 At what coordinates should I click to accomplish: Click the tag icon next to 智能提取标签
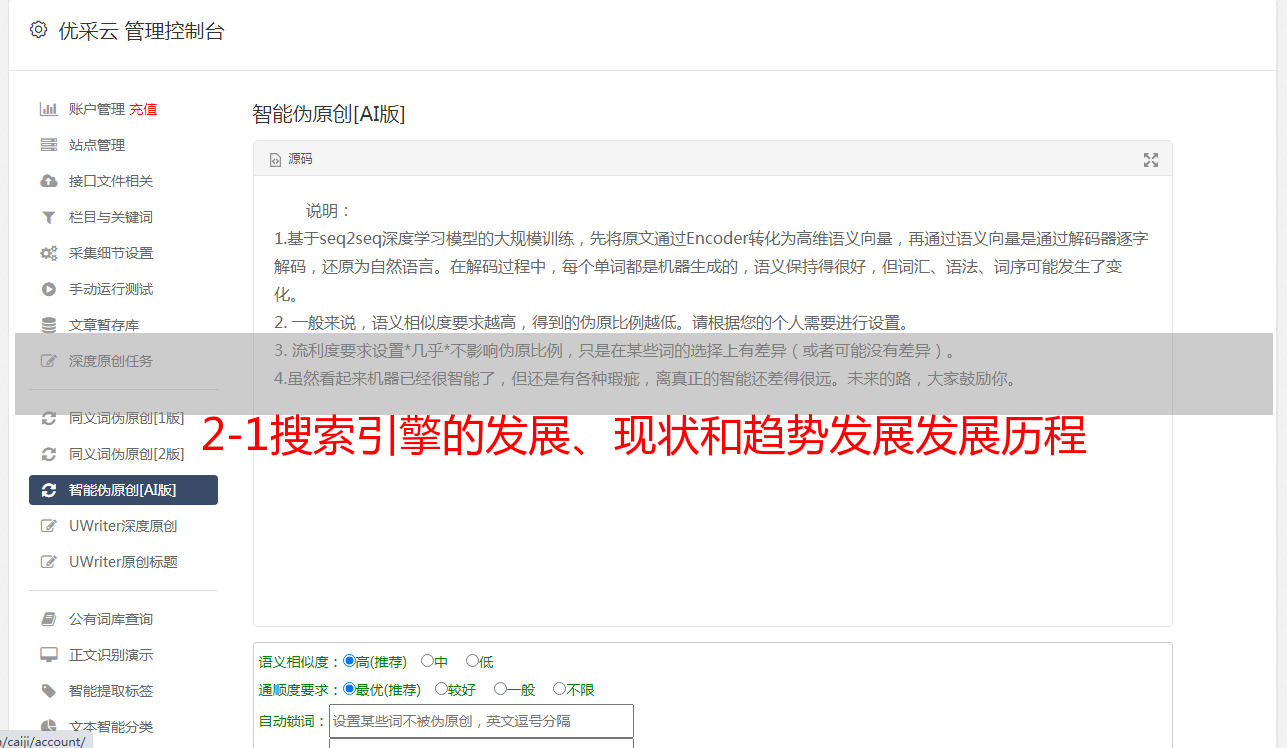pos(48,691)
